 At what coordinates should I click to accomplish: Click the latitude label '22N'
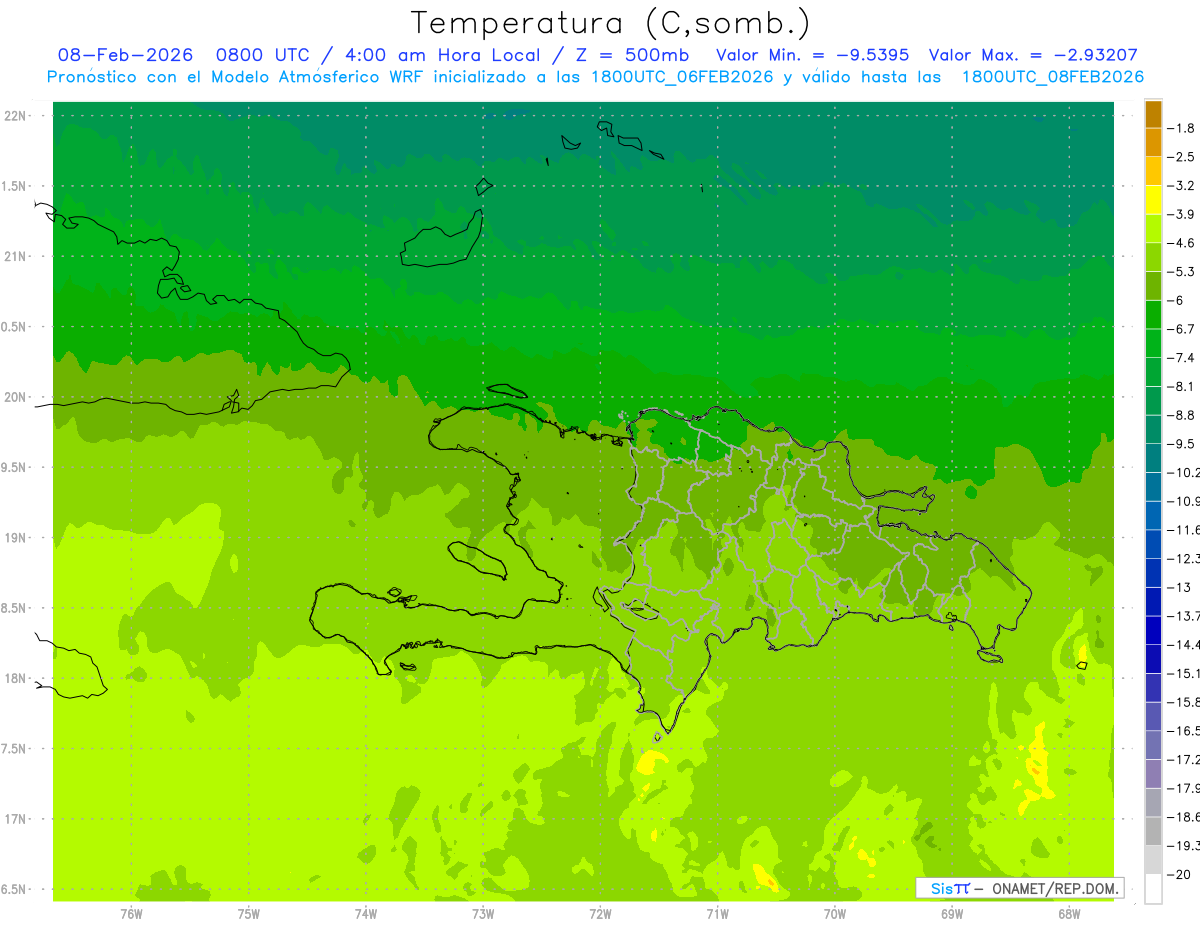pos(17,116)
